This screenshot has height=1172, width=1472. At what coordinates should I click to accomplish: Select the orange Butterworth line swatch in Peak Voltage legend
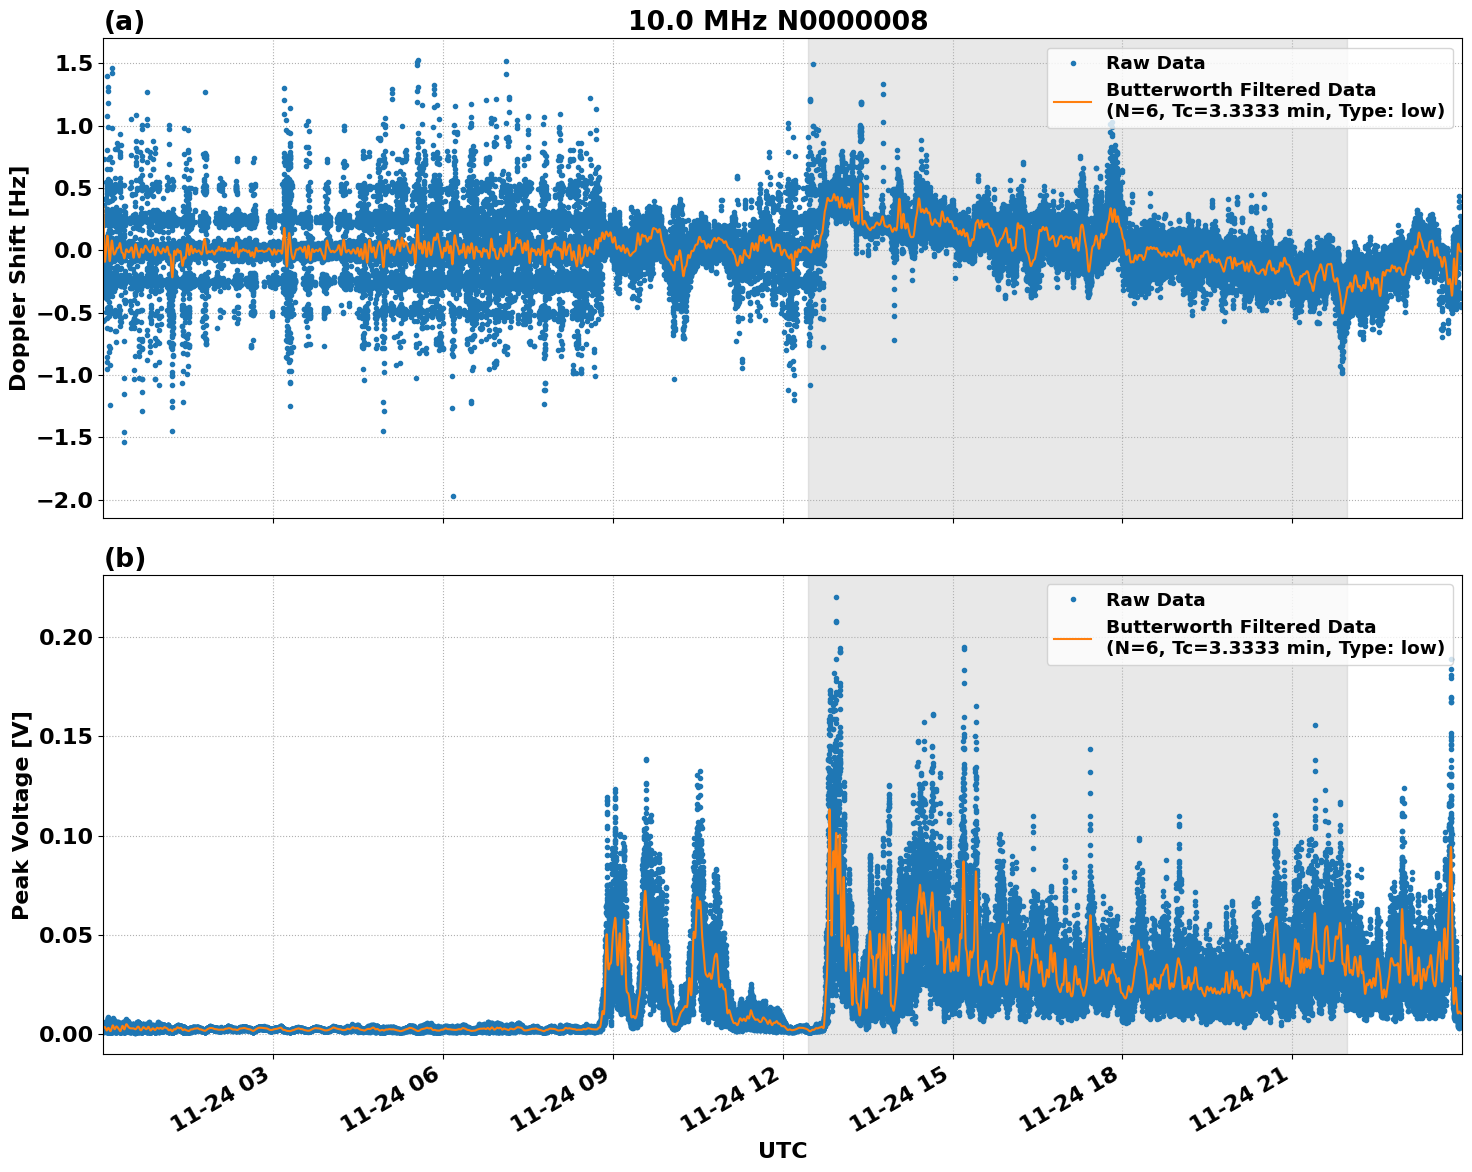click(1073, 637)
